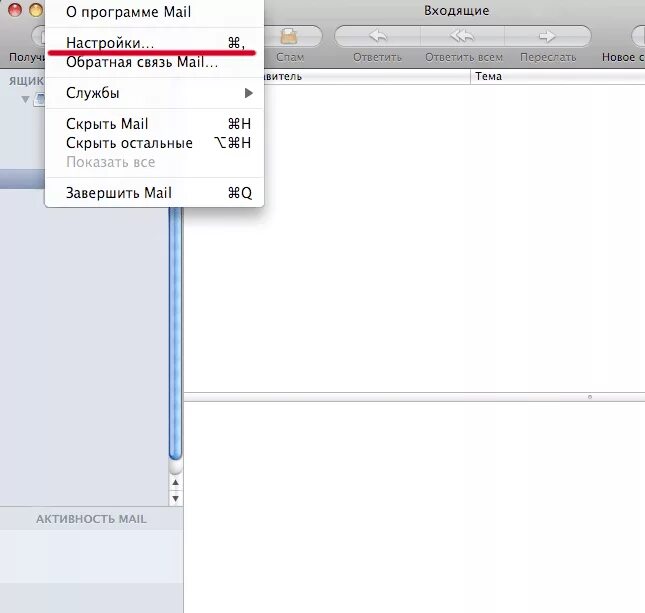Collapse the mailbox disclosure triangle in sidebar
This screenshot has height=613, width=645.
point(25,99)
